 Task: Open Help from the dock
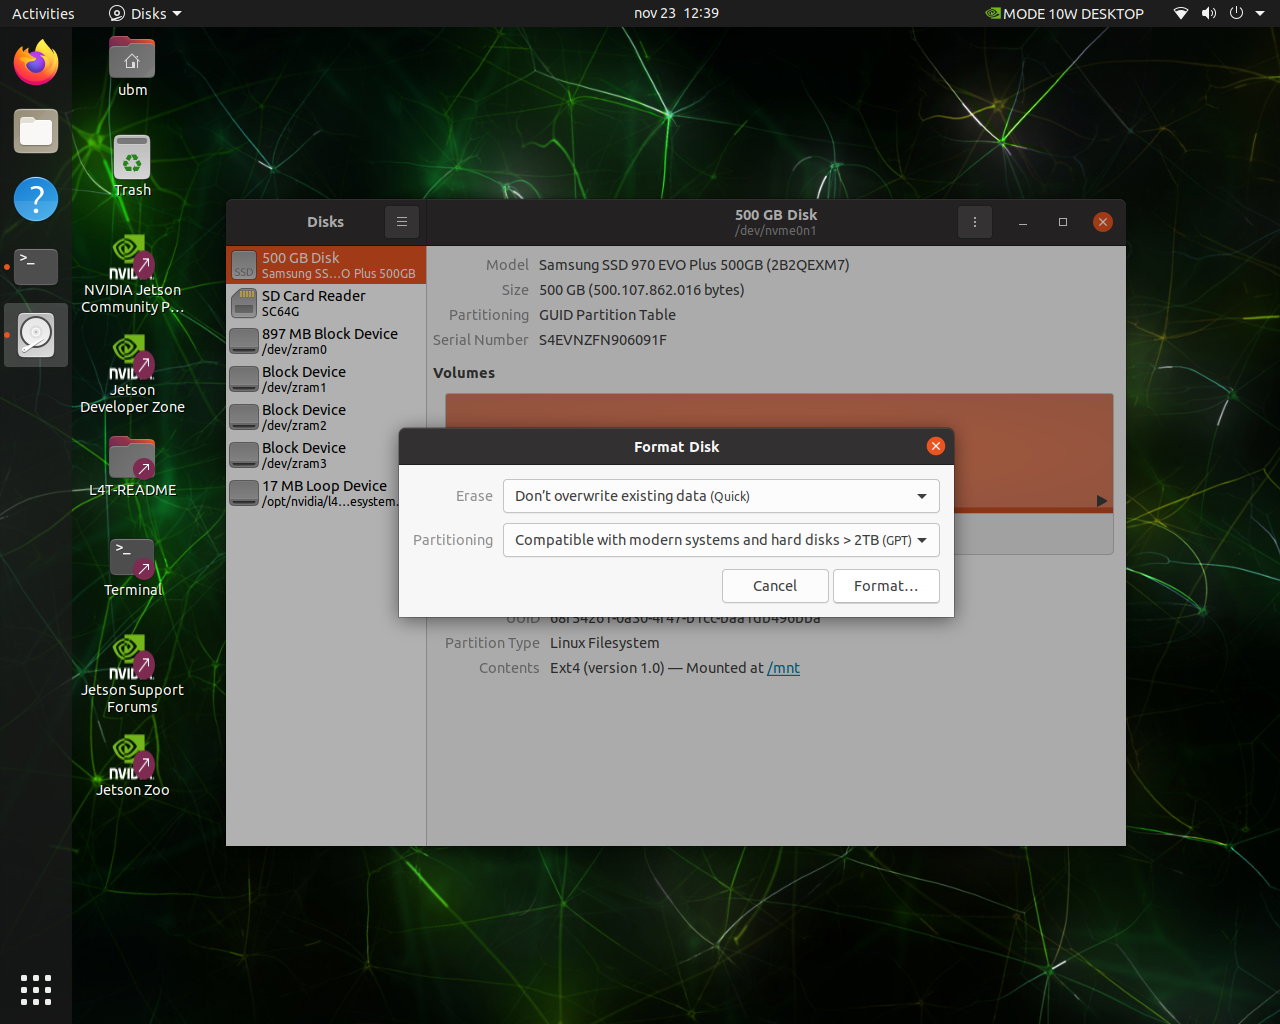(x=36, y=199)
